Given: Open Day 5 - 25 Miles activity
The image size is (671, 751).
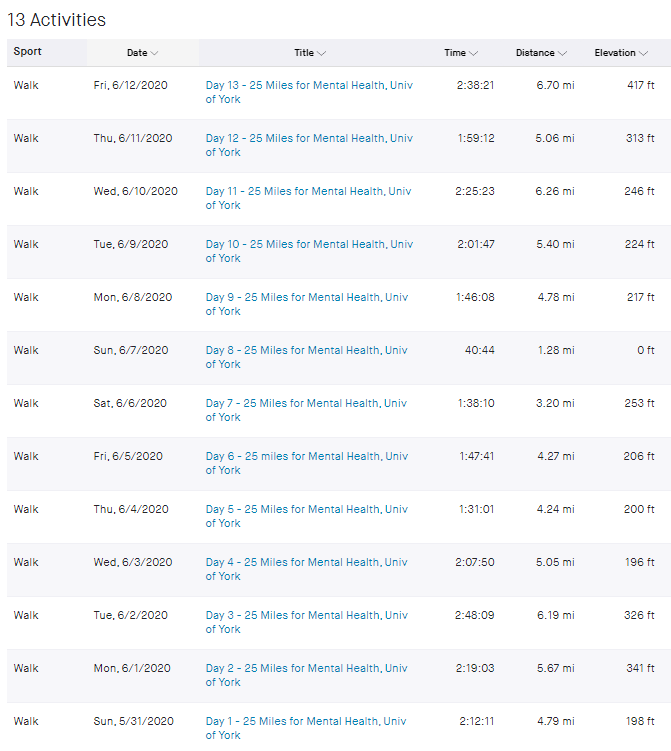Looking at the screenshot, I should point(307,516).
